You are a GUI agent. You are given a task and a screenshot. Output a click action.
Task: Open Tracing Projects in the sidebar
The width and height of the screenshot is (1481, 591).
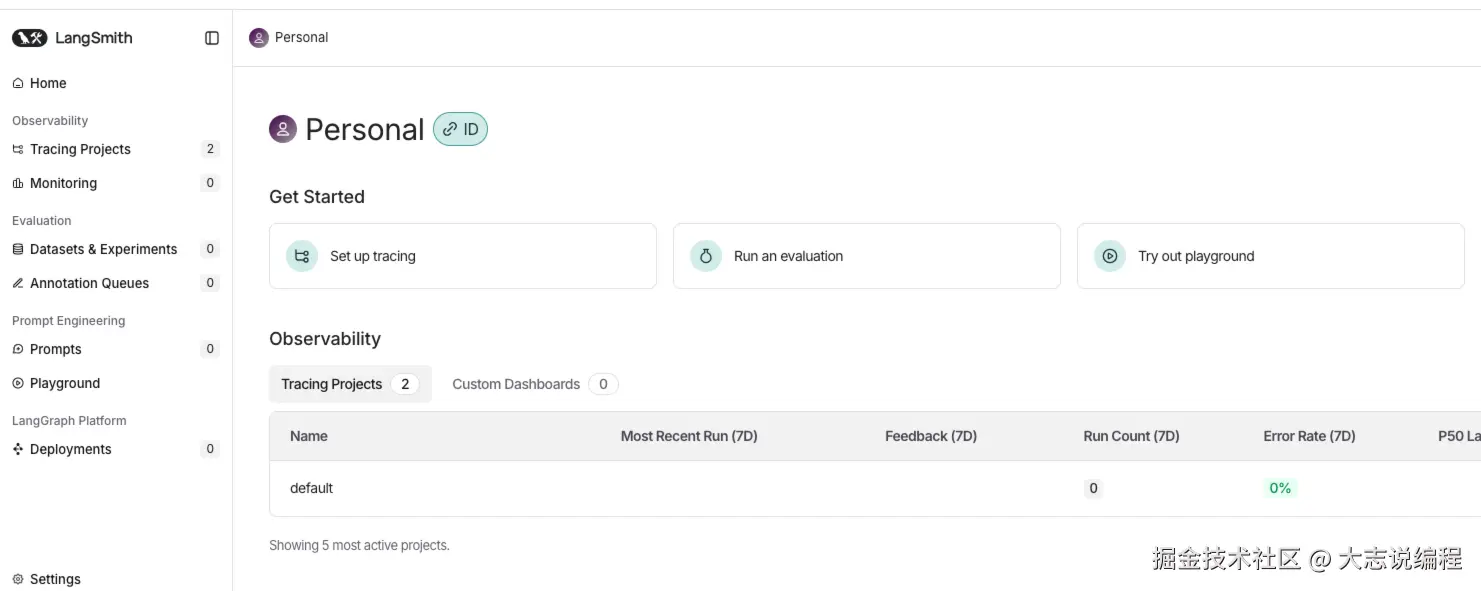[x=80, y=149]
